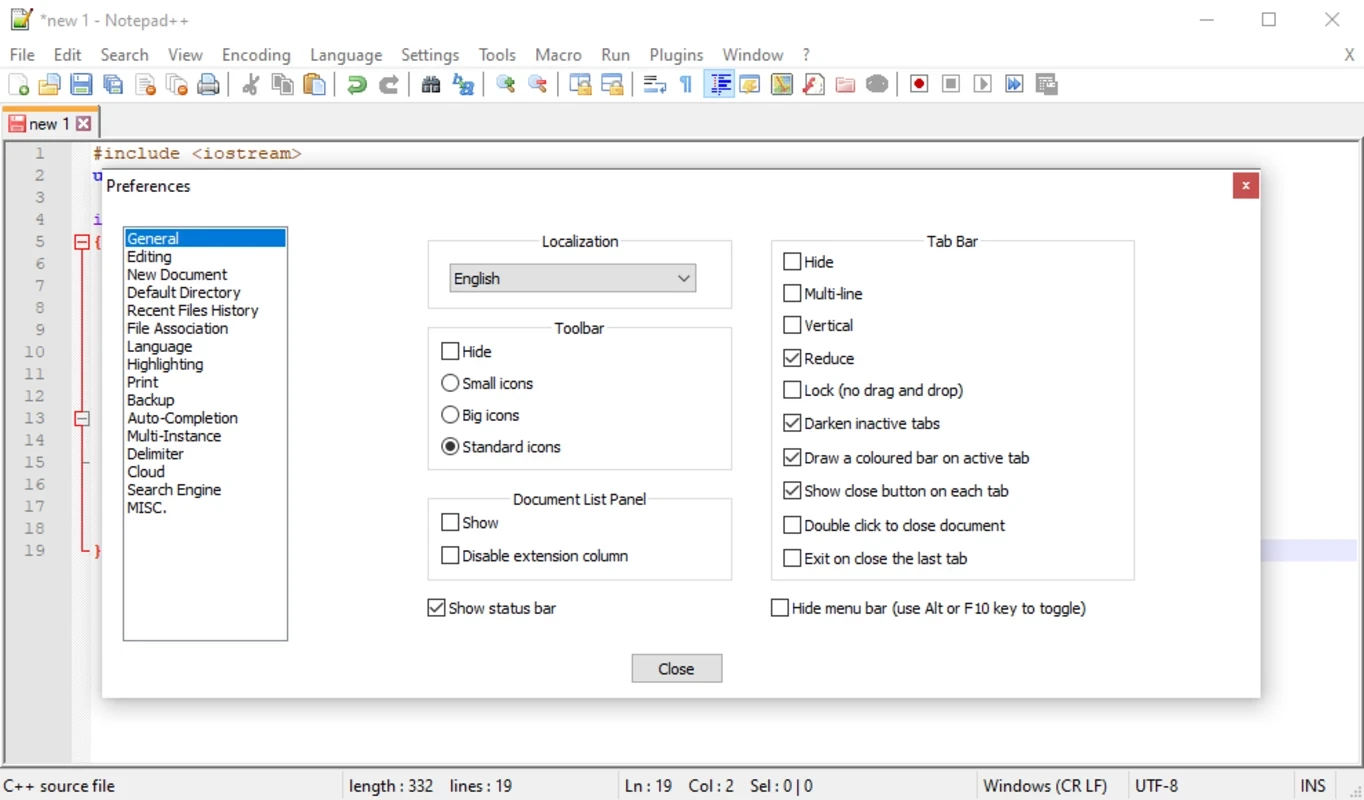Click the Undo arrow icon
Image resolution: width=1364 pixels, height=800 pixels.
coord(356,85)
